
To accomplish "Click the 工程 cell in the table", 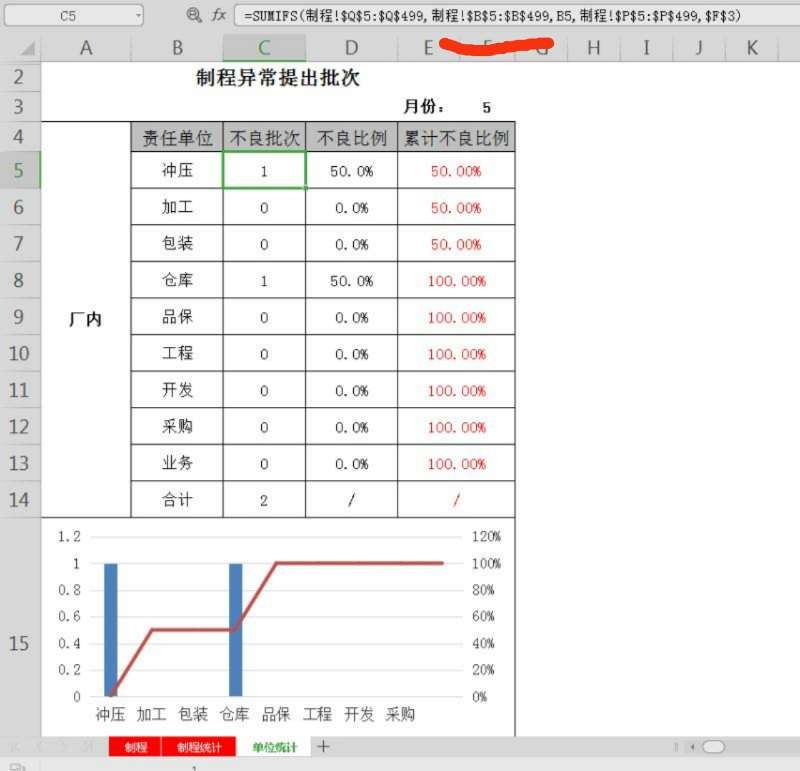I will click(x=177, y=353).
